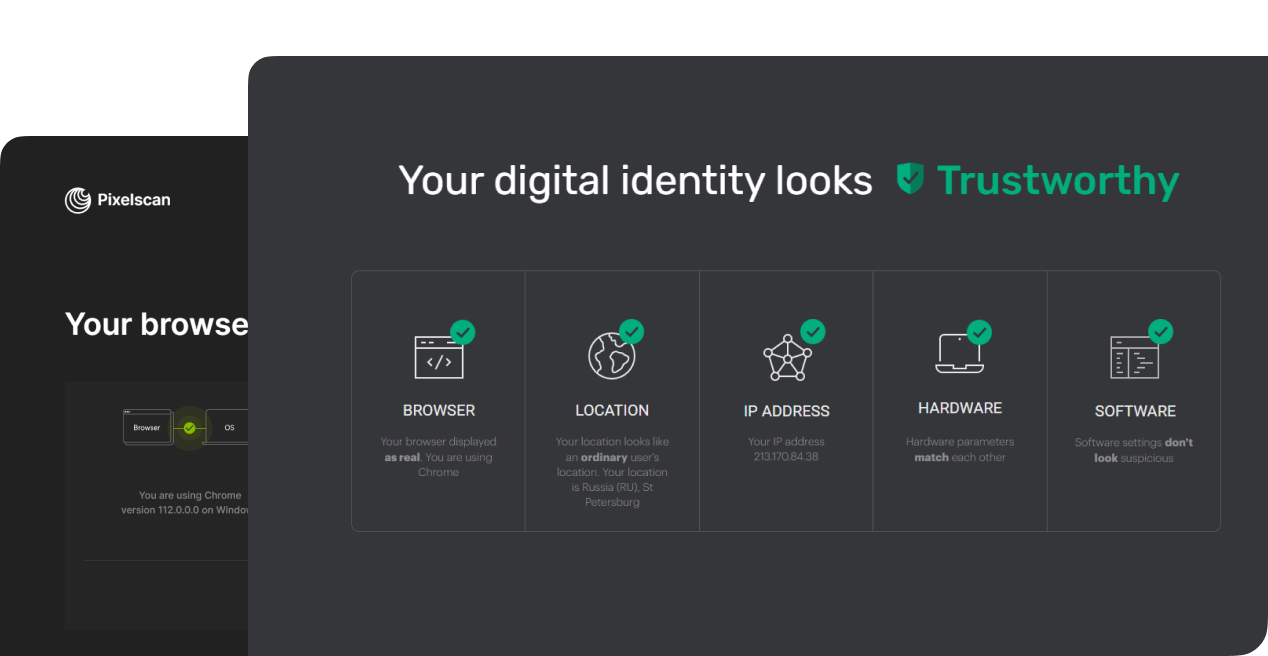Expand the Hardware parameters card

(959, 400)
